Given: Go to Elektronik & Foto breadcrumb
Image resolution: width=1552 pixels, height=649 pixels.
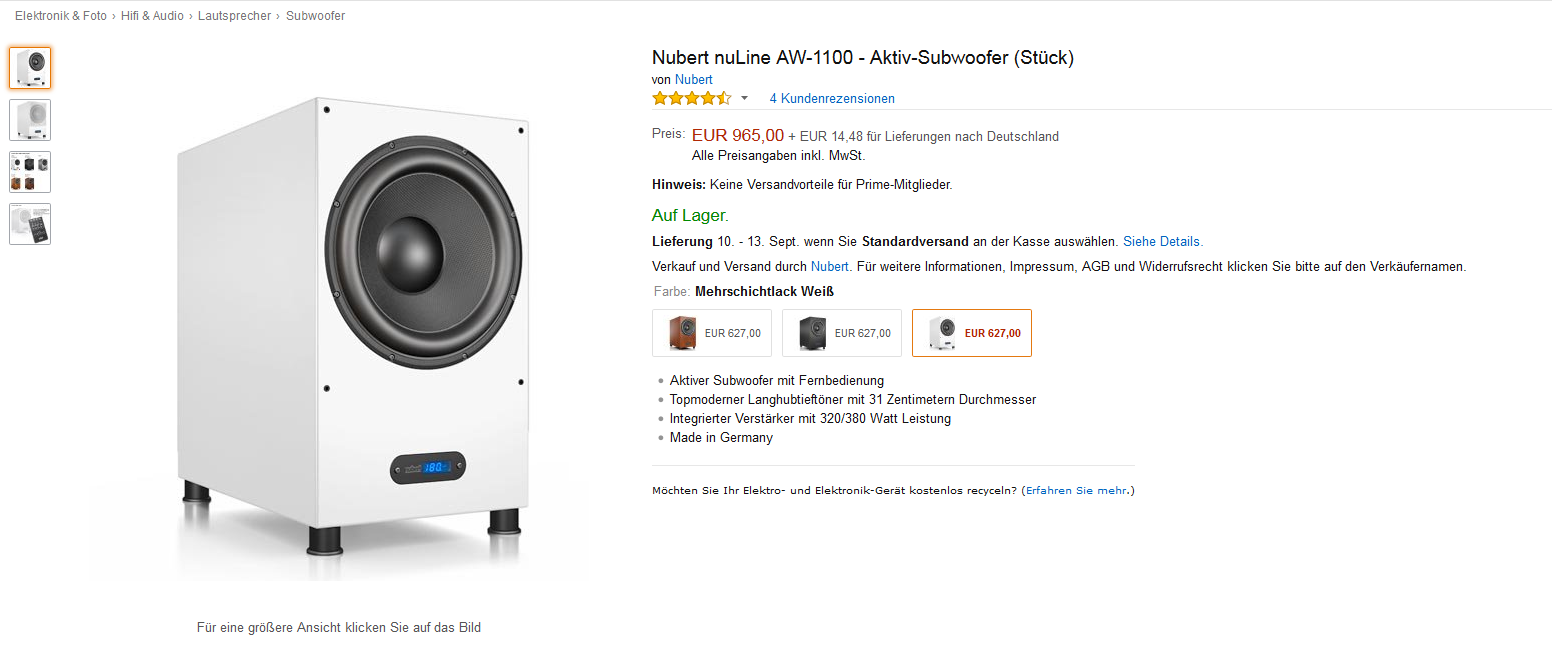Looking at the screenshot, I should point(60,16).
